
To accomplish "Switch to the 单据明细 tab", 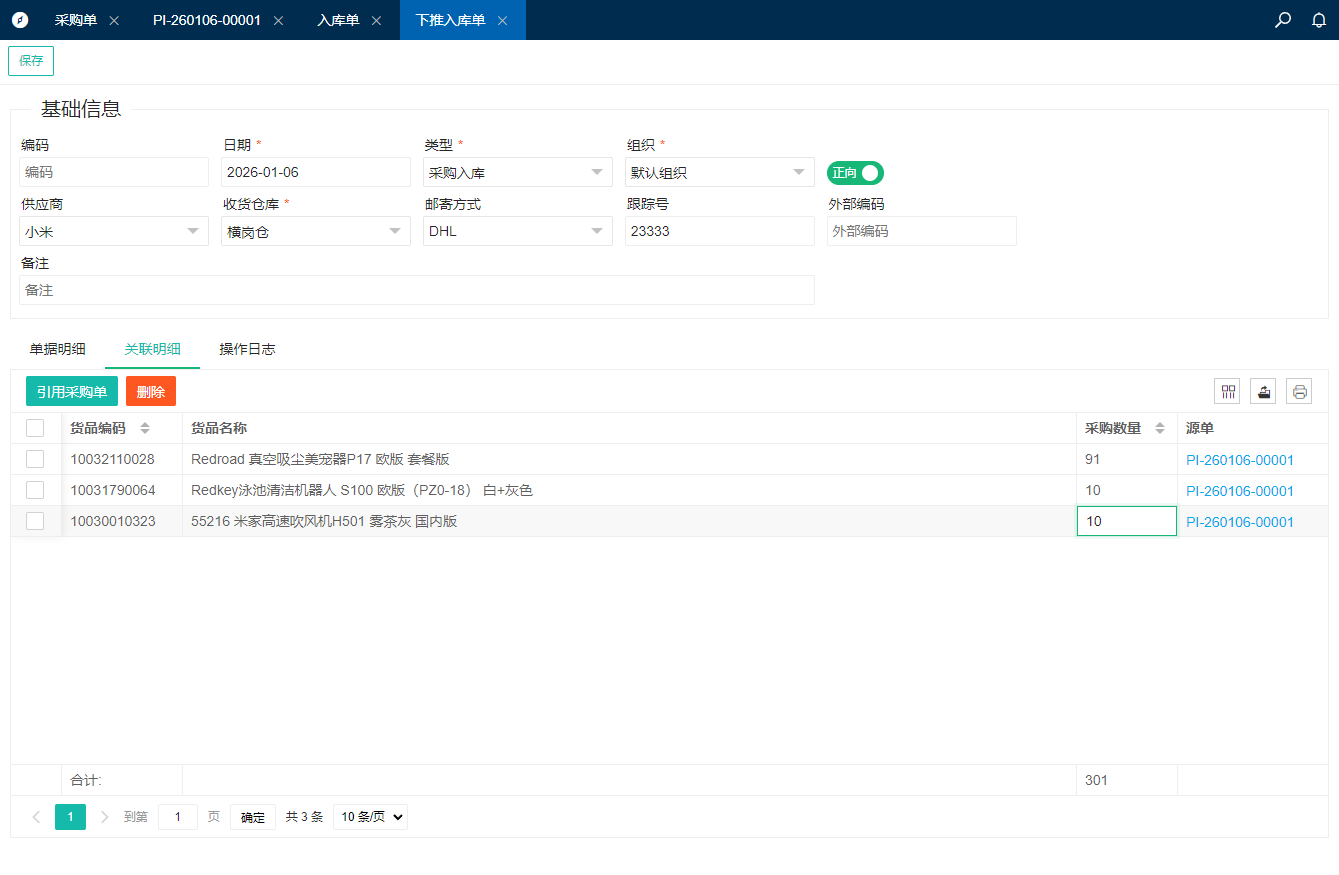I will click(57, 349).
